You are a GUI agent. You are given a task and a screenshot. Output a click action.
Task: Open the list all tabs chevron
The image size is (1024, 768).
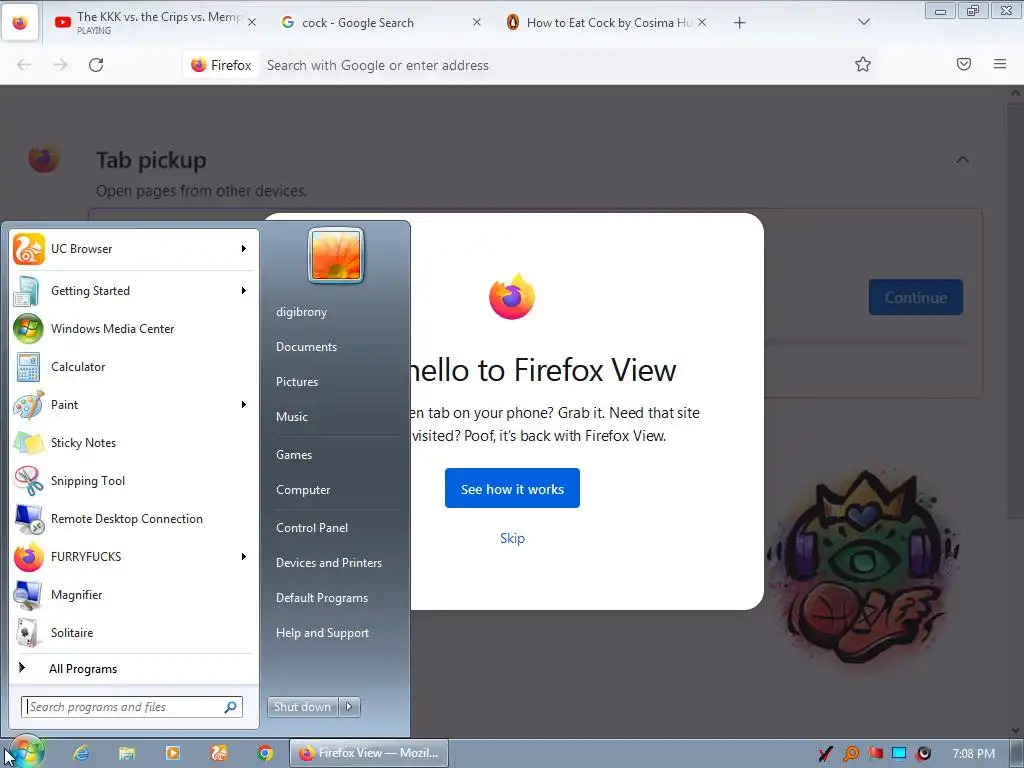click(x=863, y=22)
